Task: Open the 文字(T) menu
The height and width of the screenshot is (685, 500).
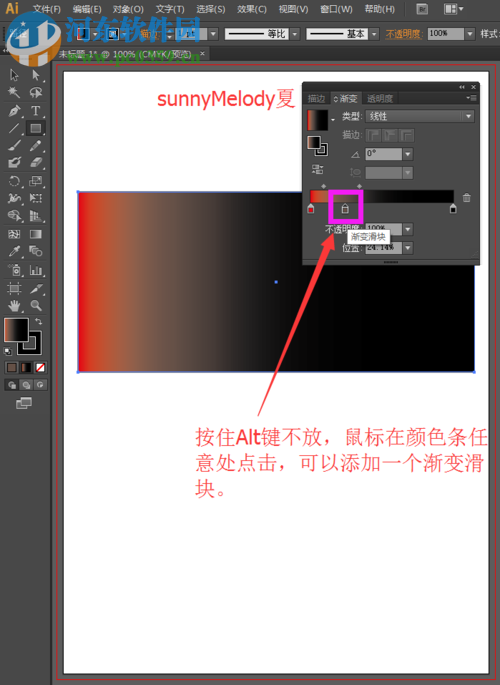Action: [170, 9]
